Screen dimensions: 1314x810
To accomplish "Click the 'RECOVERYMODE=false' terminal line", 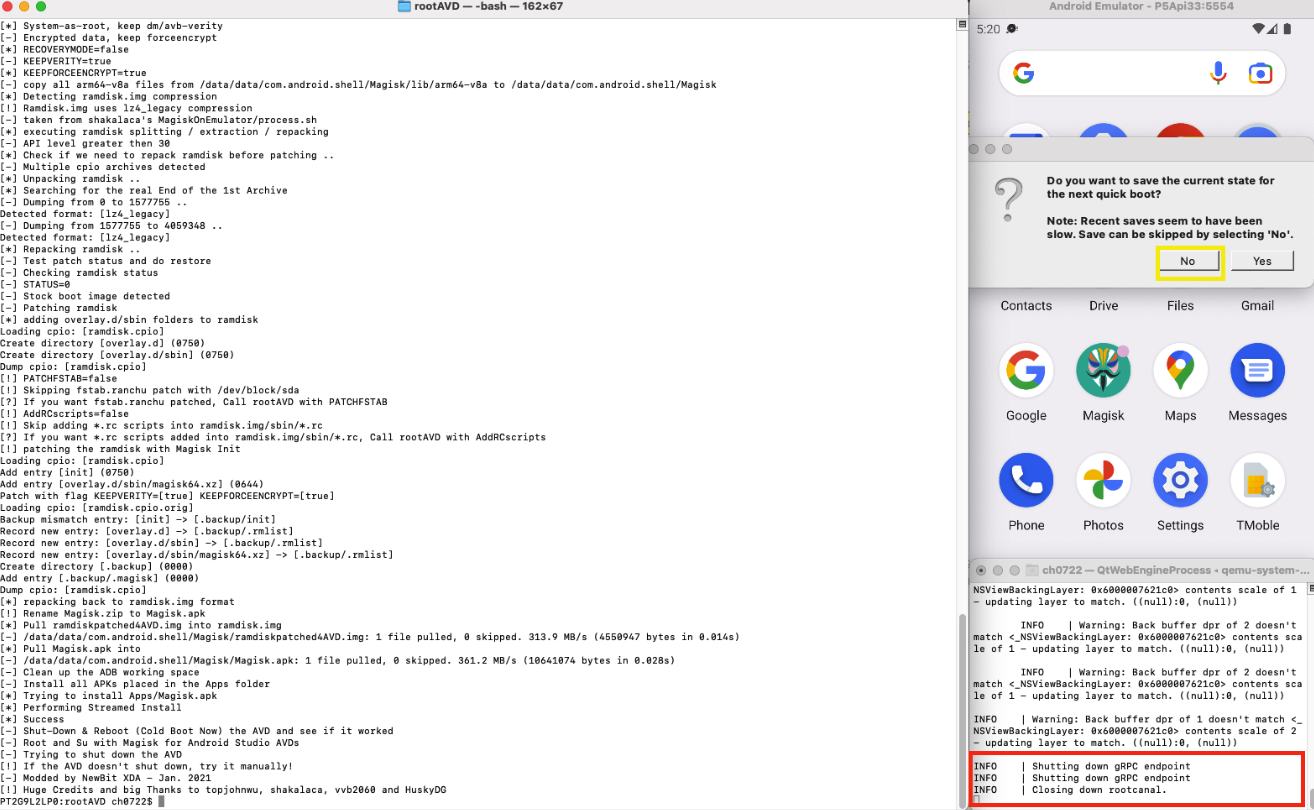I will (65, 49).
